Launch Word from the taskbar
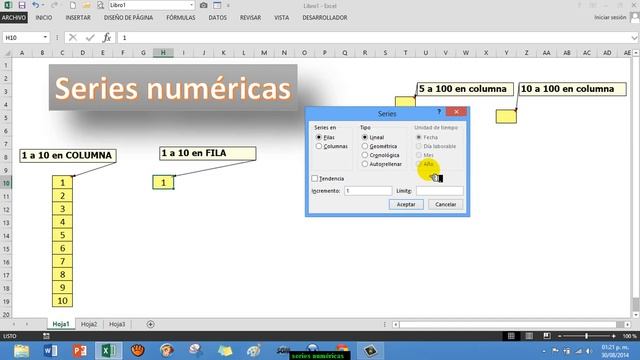Screen dimensions: 640x360 click(50, 351)
